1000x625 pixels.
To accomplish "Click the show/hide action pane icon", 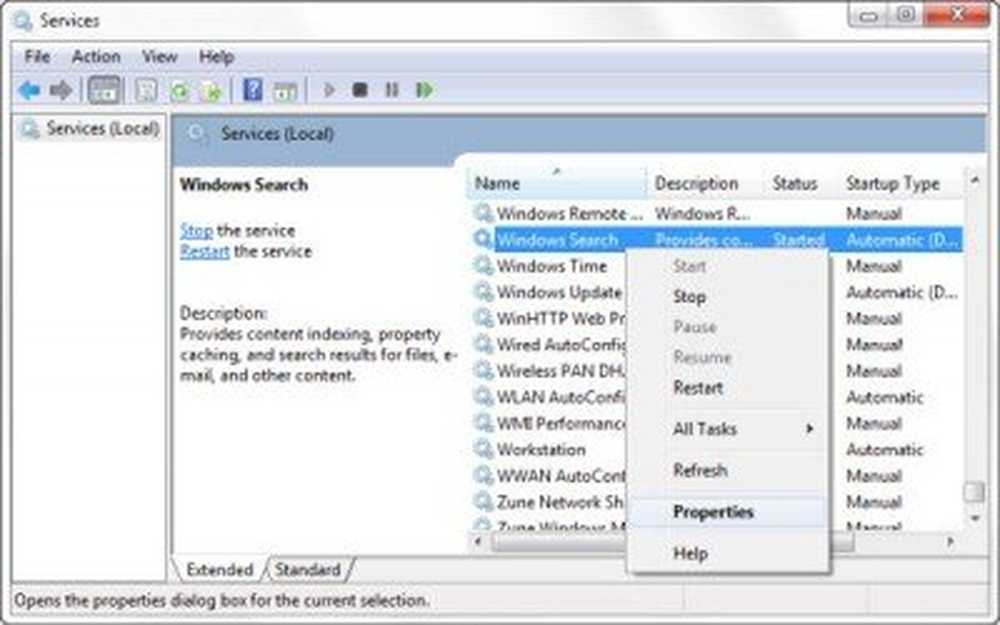I will [x=285, y=91].
